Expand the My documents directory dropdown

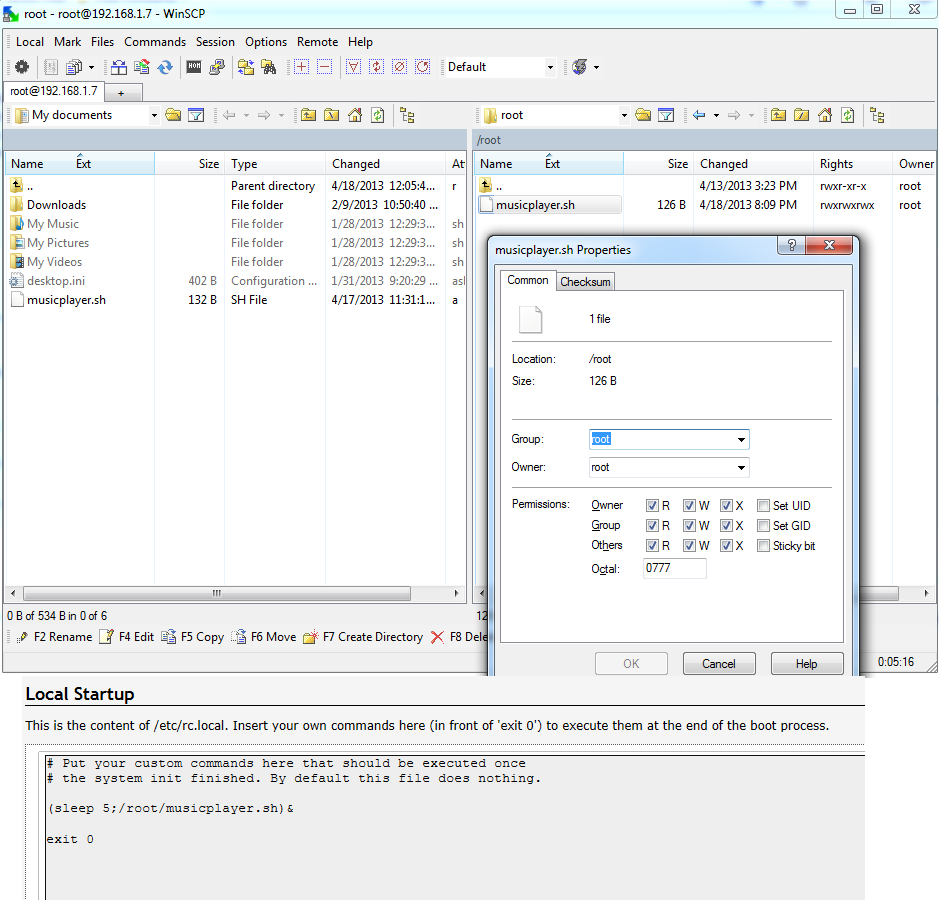pos(154,115)
